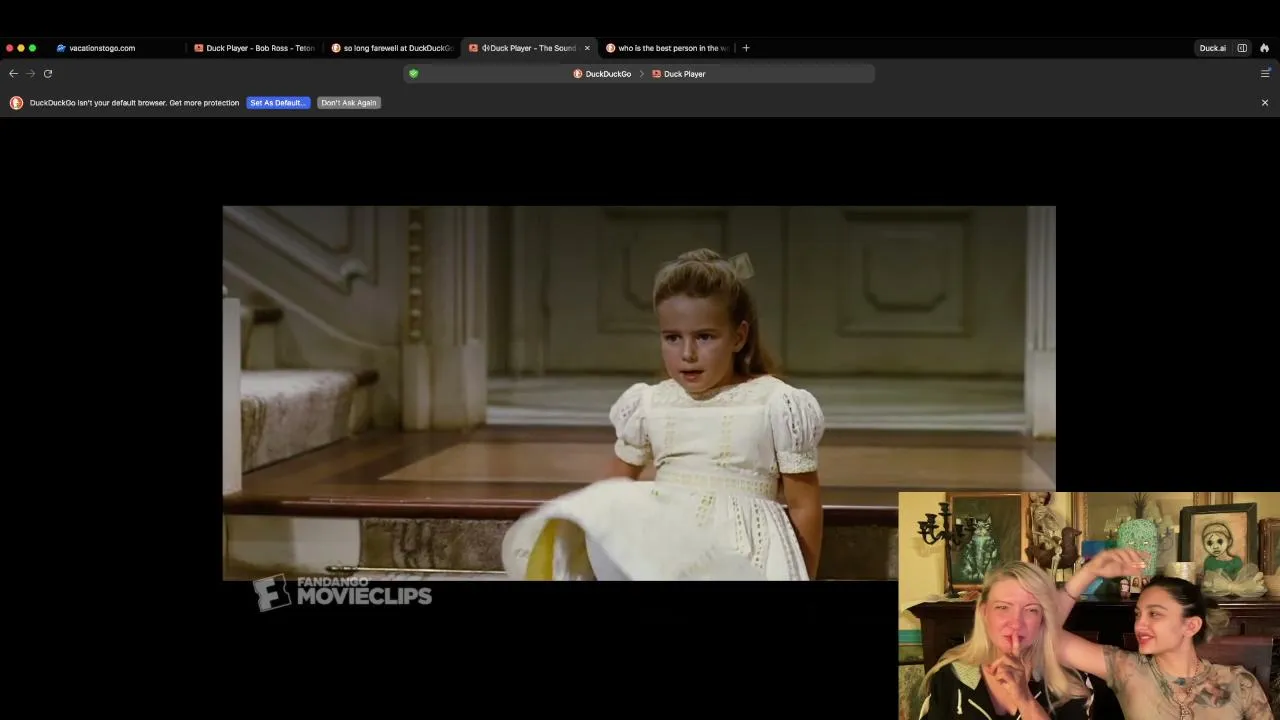1280x720 pixels.
Task: Click the Bob Ross tab Duck Player icon
Action: pyautogui.click(x=199, y=48)
